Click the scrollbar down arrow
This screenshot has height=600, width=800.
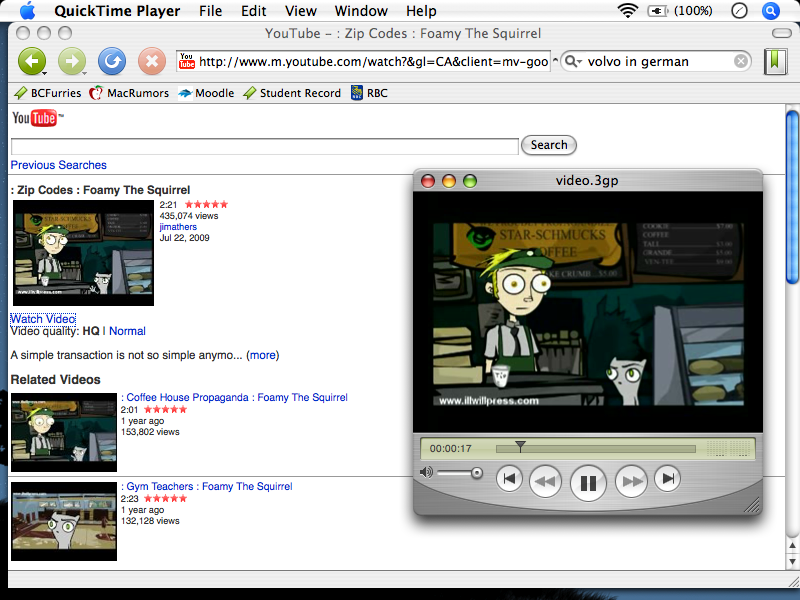click(x=792, y=562)
